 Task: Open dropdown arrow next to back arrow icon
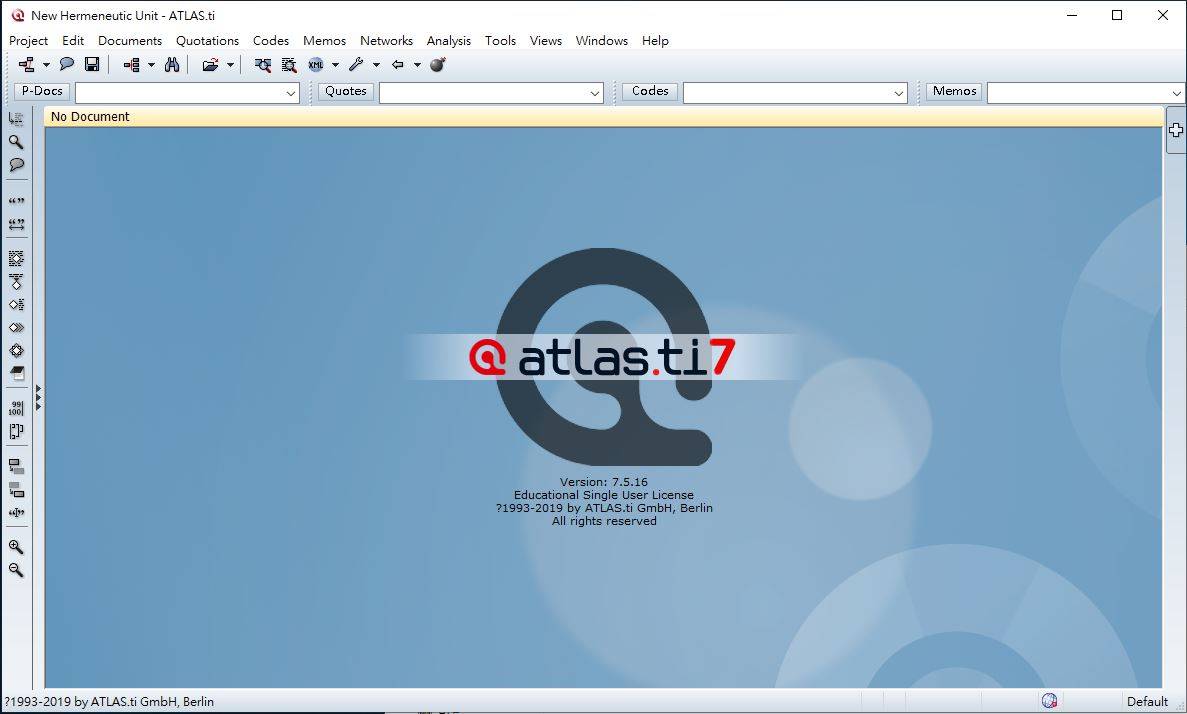pyautogui.click(x=417, y=65)
